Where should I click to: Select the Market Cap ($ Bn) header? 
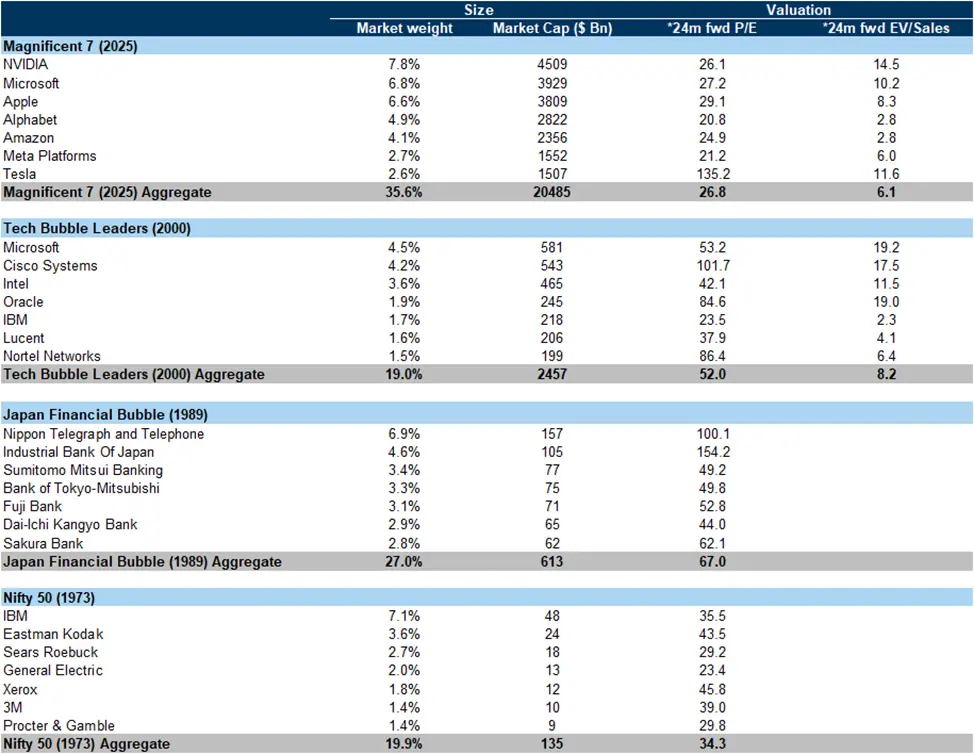click(x=552, y=28)
